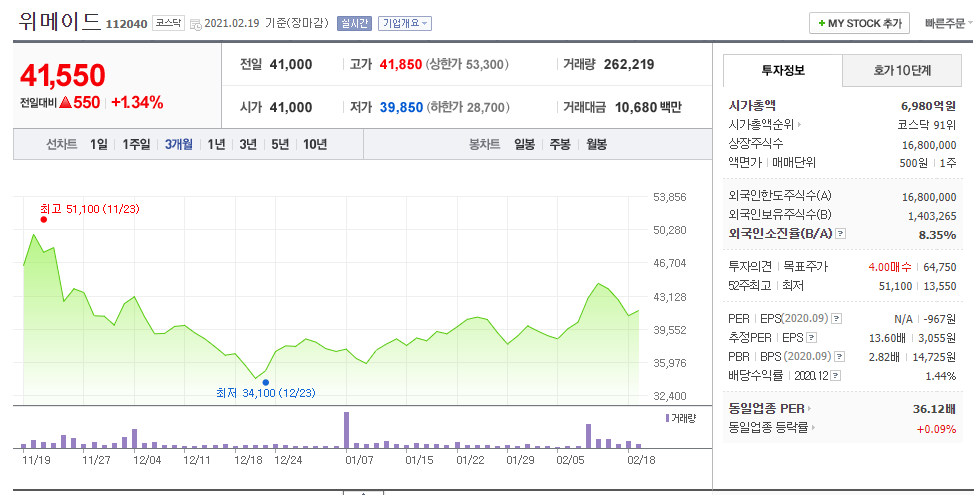Switch to the 투자정보 tab
Viewport: 979px width, 495px height.
[782, 71]
